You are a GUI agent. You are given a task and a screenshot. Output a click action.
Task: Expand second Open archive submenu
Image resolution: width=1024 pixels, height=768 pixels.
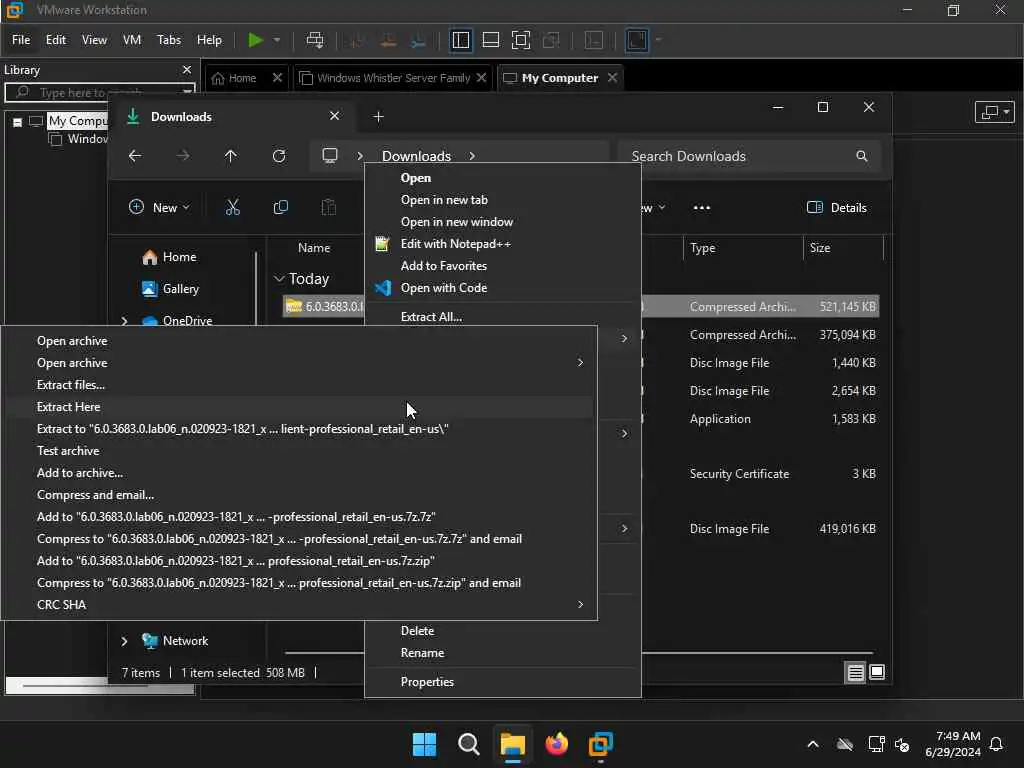[x=580, y=362]
